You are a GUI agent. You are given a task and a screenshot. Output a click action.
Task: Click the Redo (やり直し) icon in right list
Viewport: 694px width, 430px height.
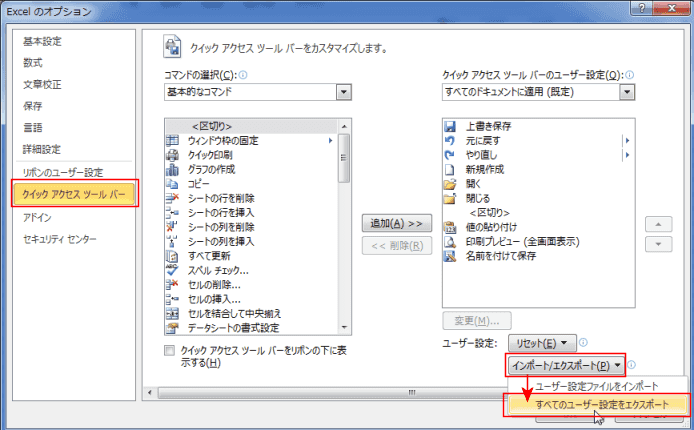[450, 155]
